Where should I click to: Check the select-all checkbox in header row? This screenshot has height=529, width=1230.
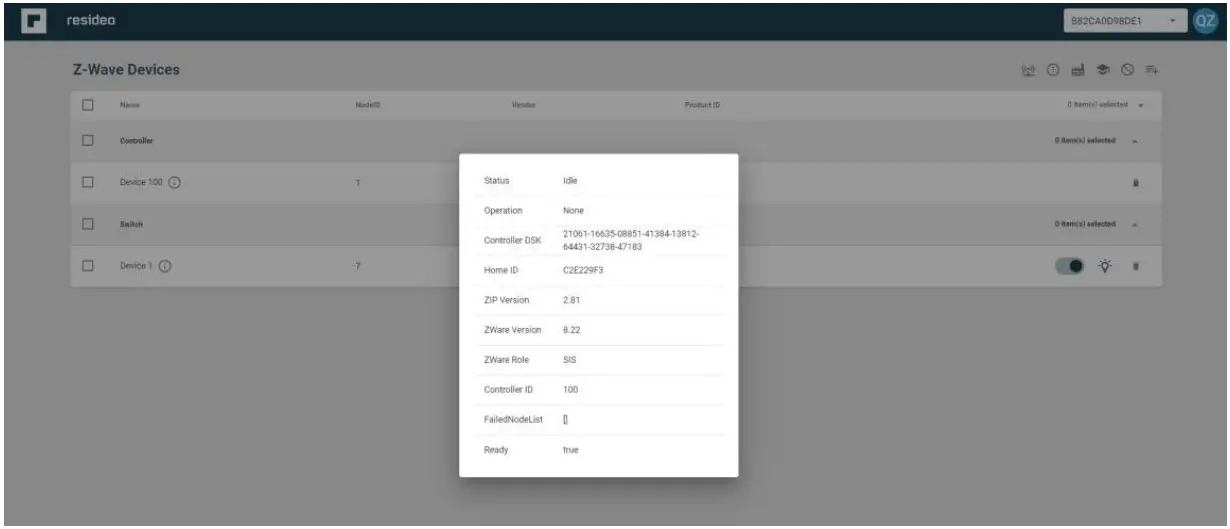[x=87, y=104]
